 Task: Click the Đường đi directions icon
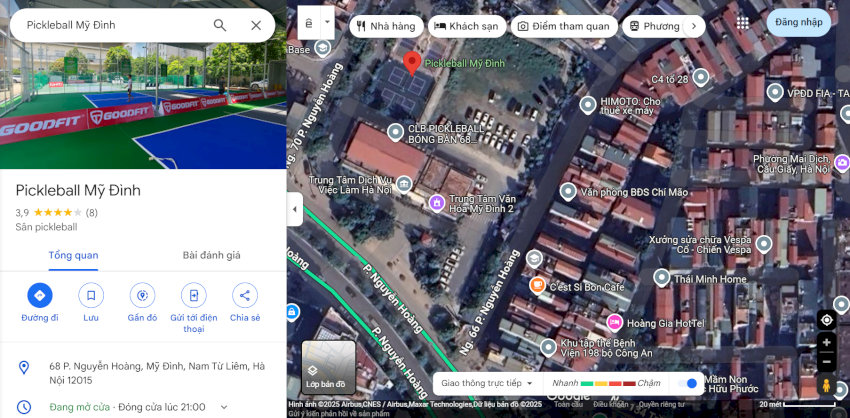pyautogui.click(x=40, y=296)
